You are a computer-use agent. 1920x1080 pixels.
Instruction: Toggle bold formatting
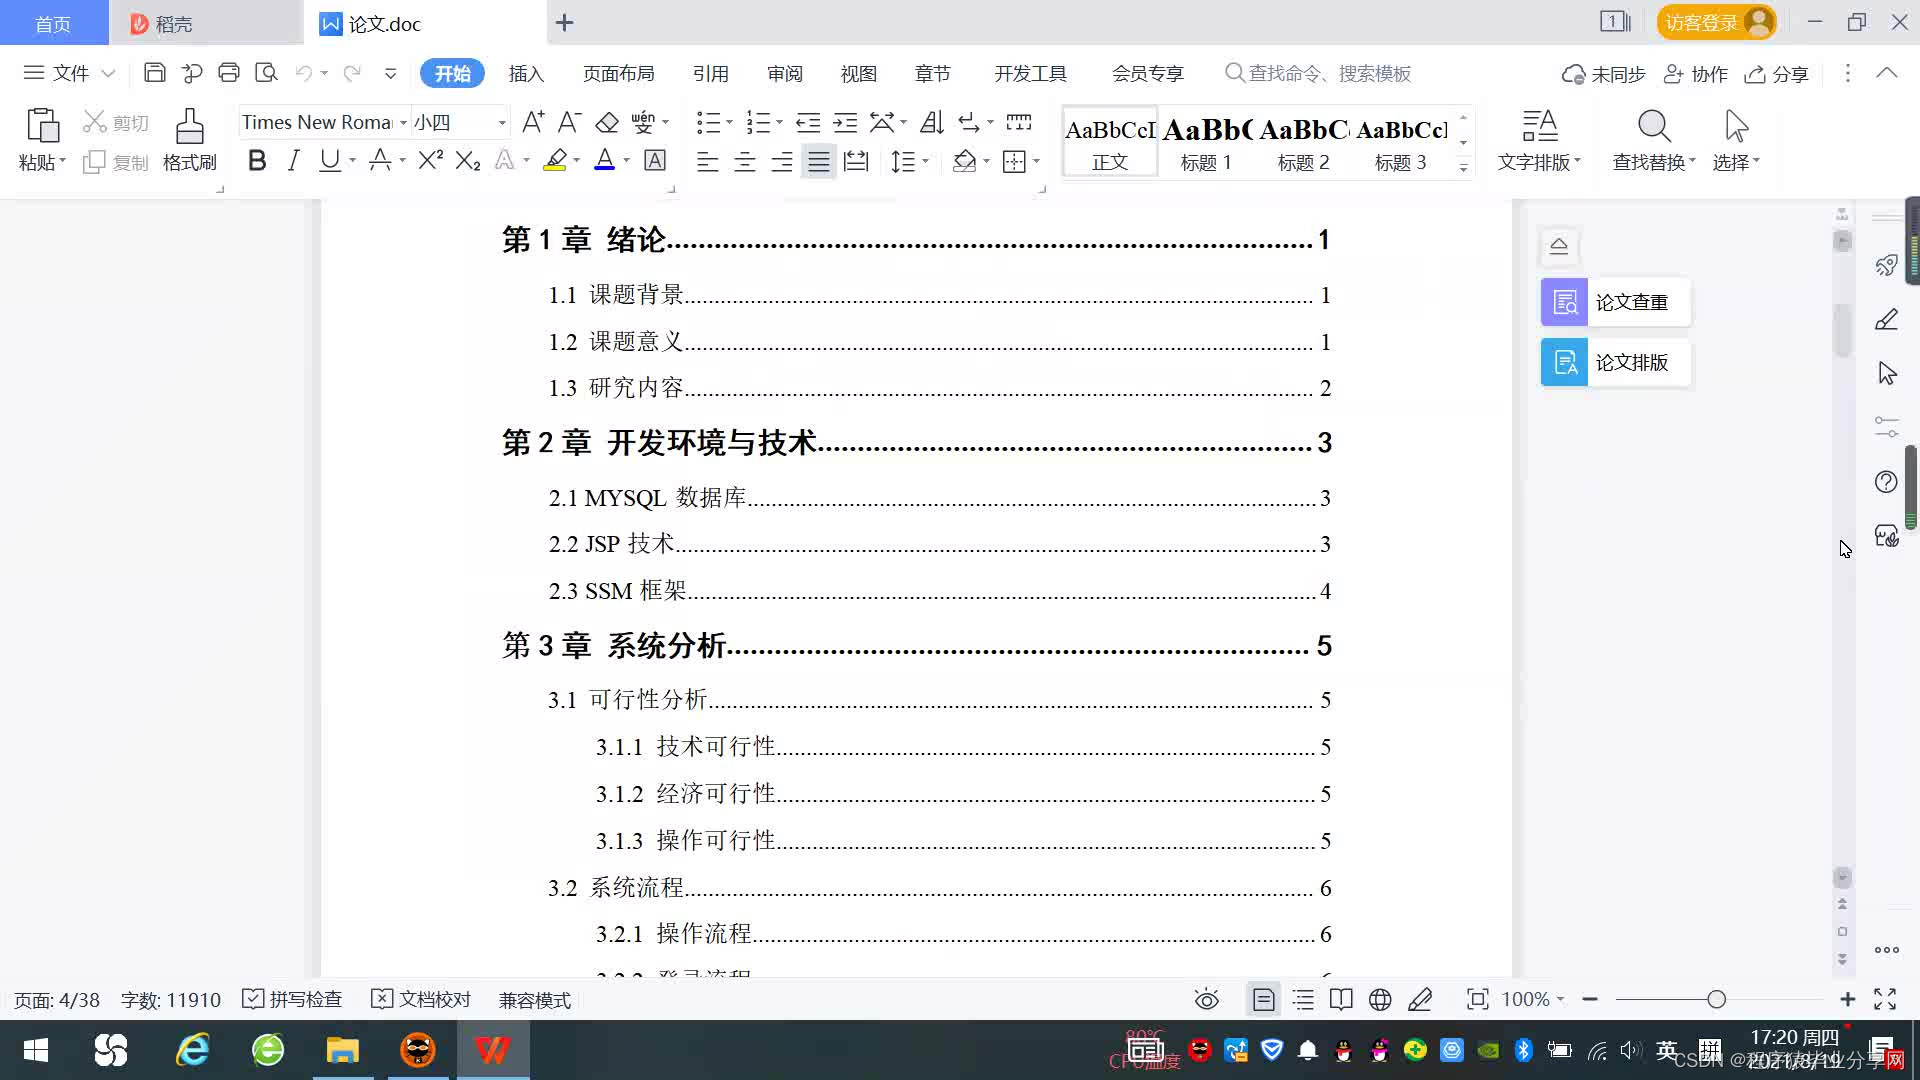click(257, 161)
